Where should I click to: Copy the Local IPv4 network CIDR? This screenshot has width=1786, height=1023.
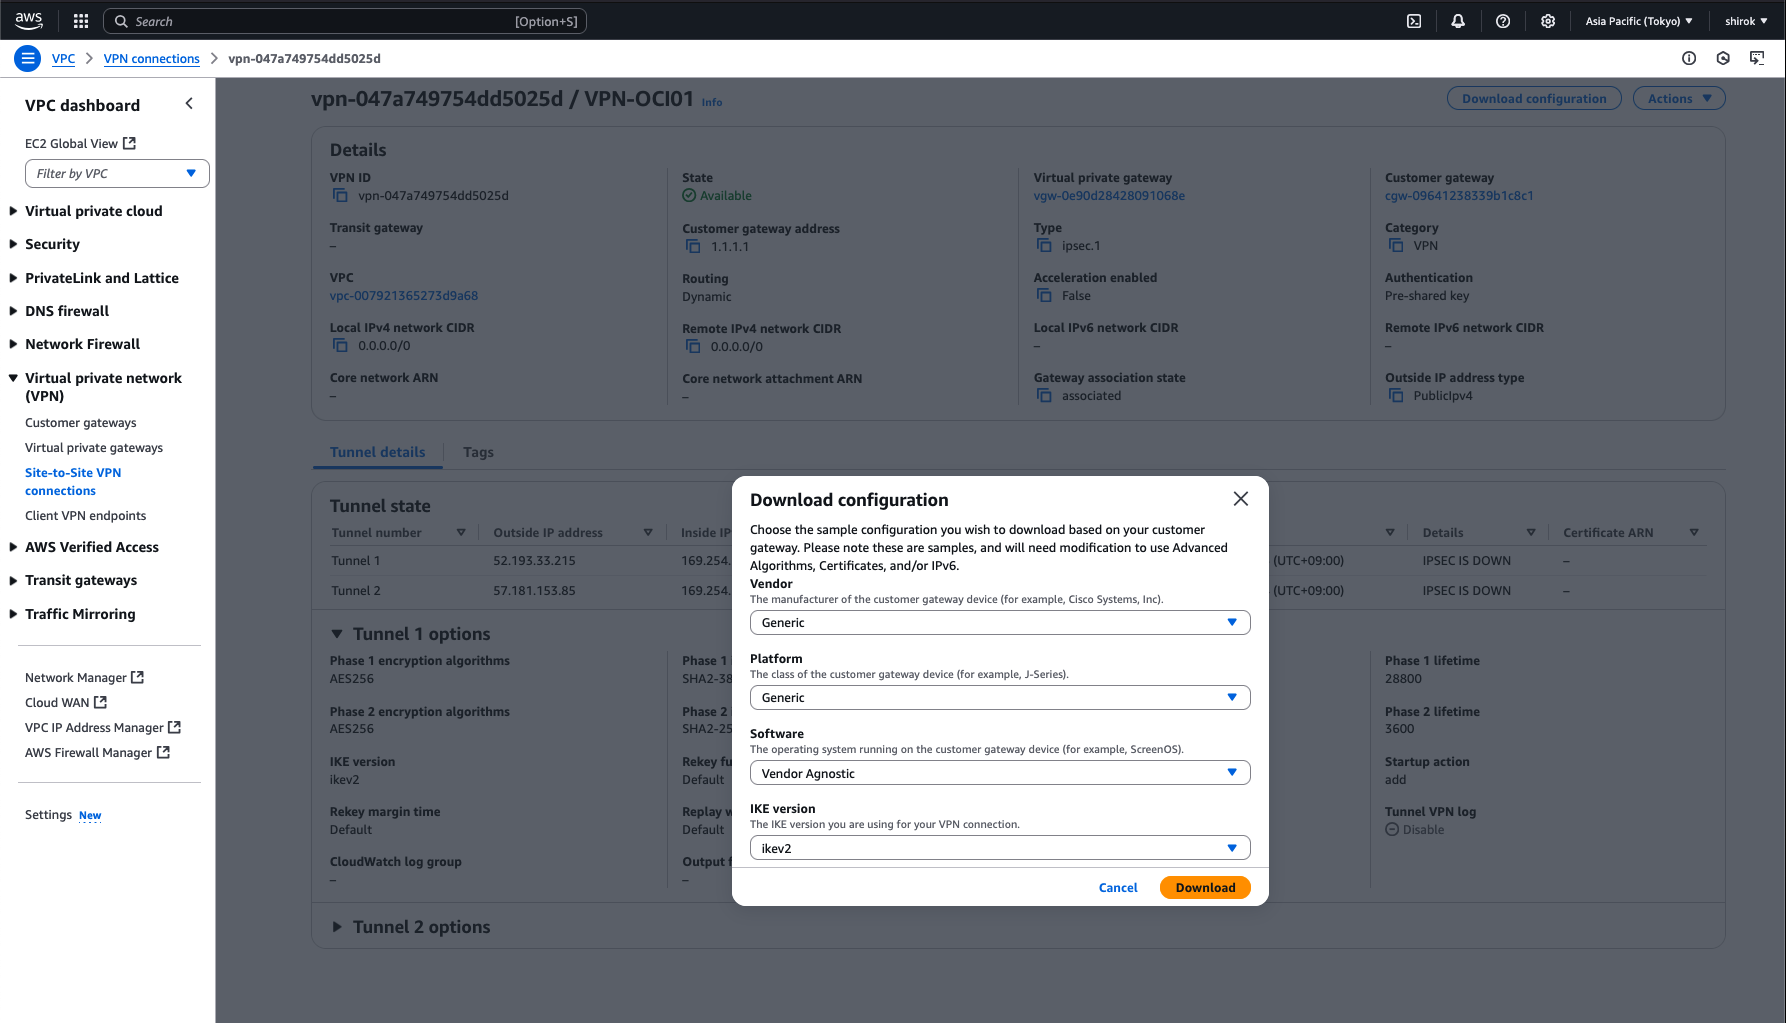(x=340, y=345)
